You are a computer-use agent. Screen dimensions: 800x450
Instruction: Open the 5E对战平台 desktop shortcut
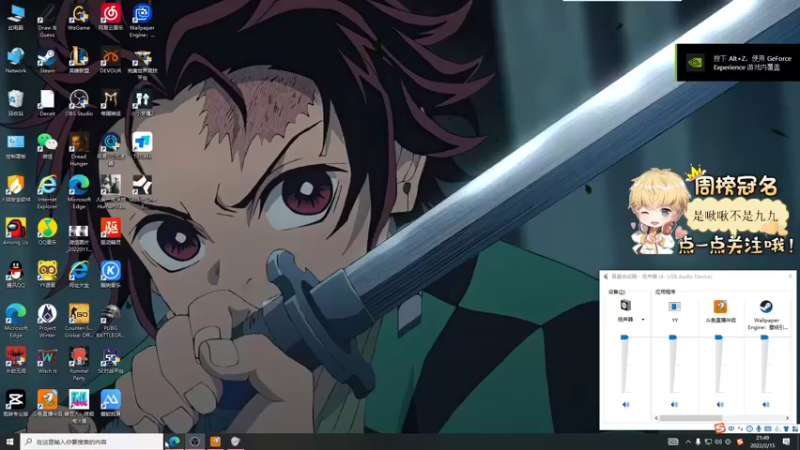(x=110, y=361)
